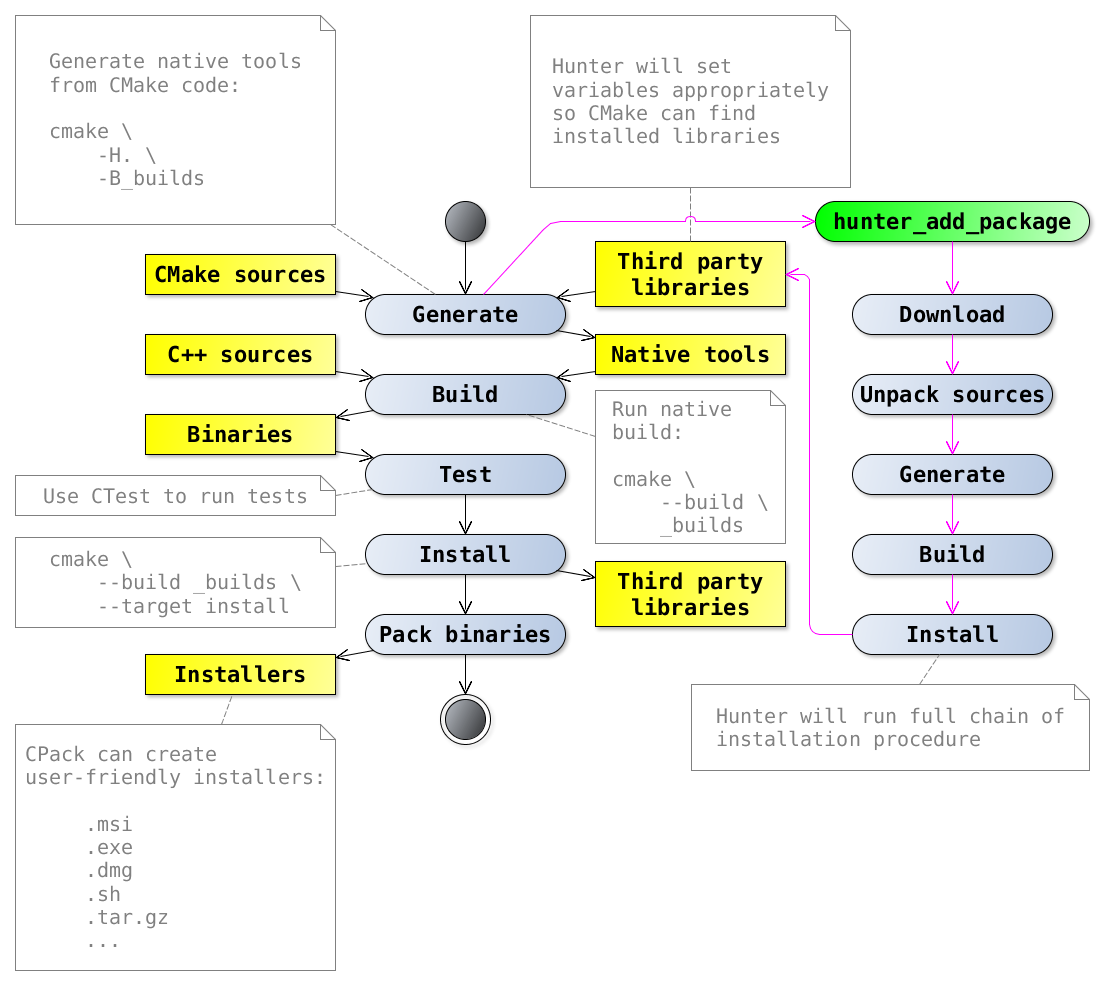1105x986 pixels.
Task: Click the Install node in Hunter's chain
Action: click(952, 634)
